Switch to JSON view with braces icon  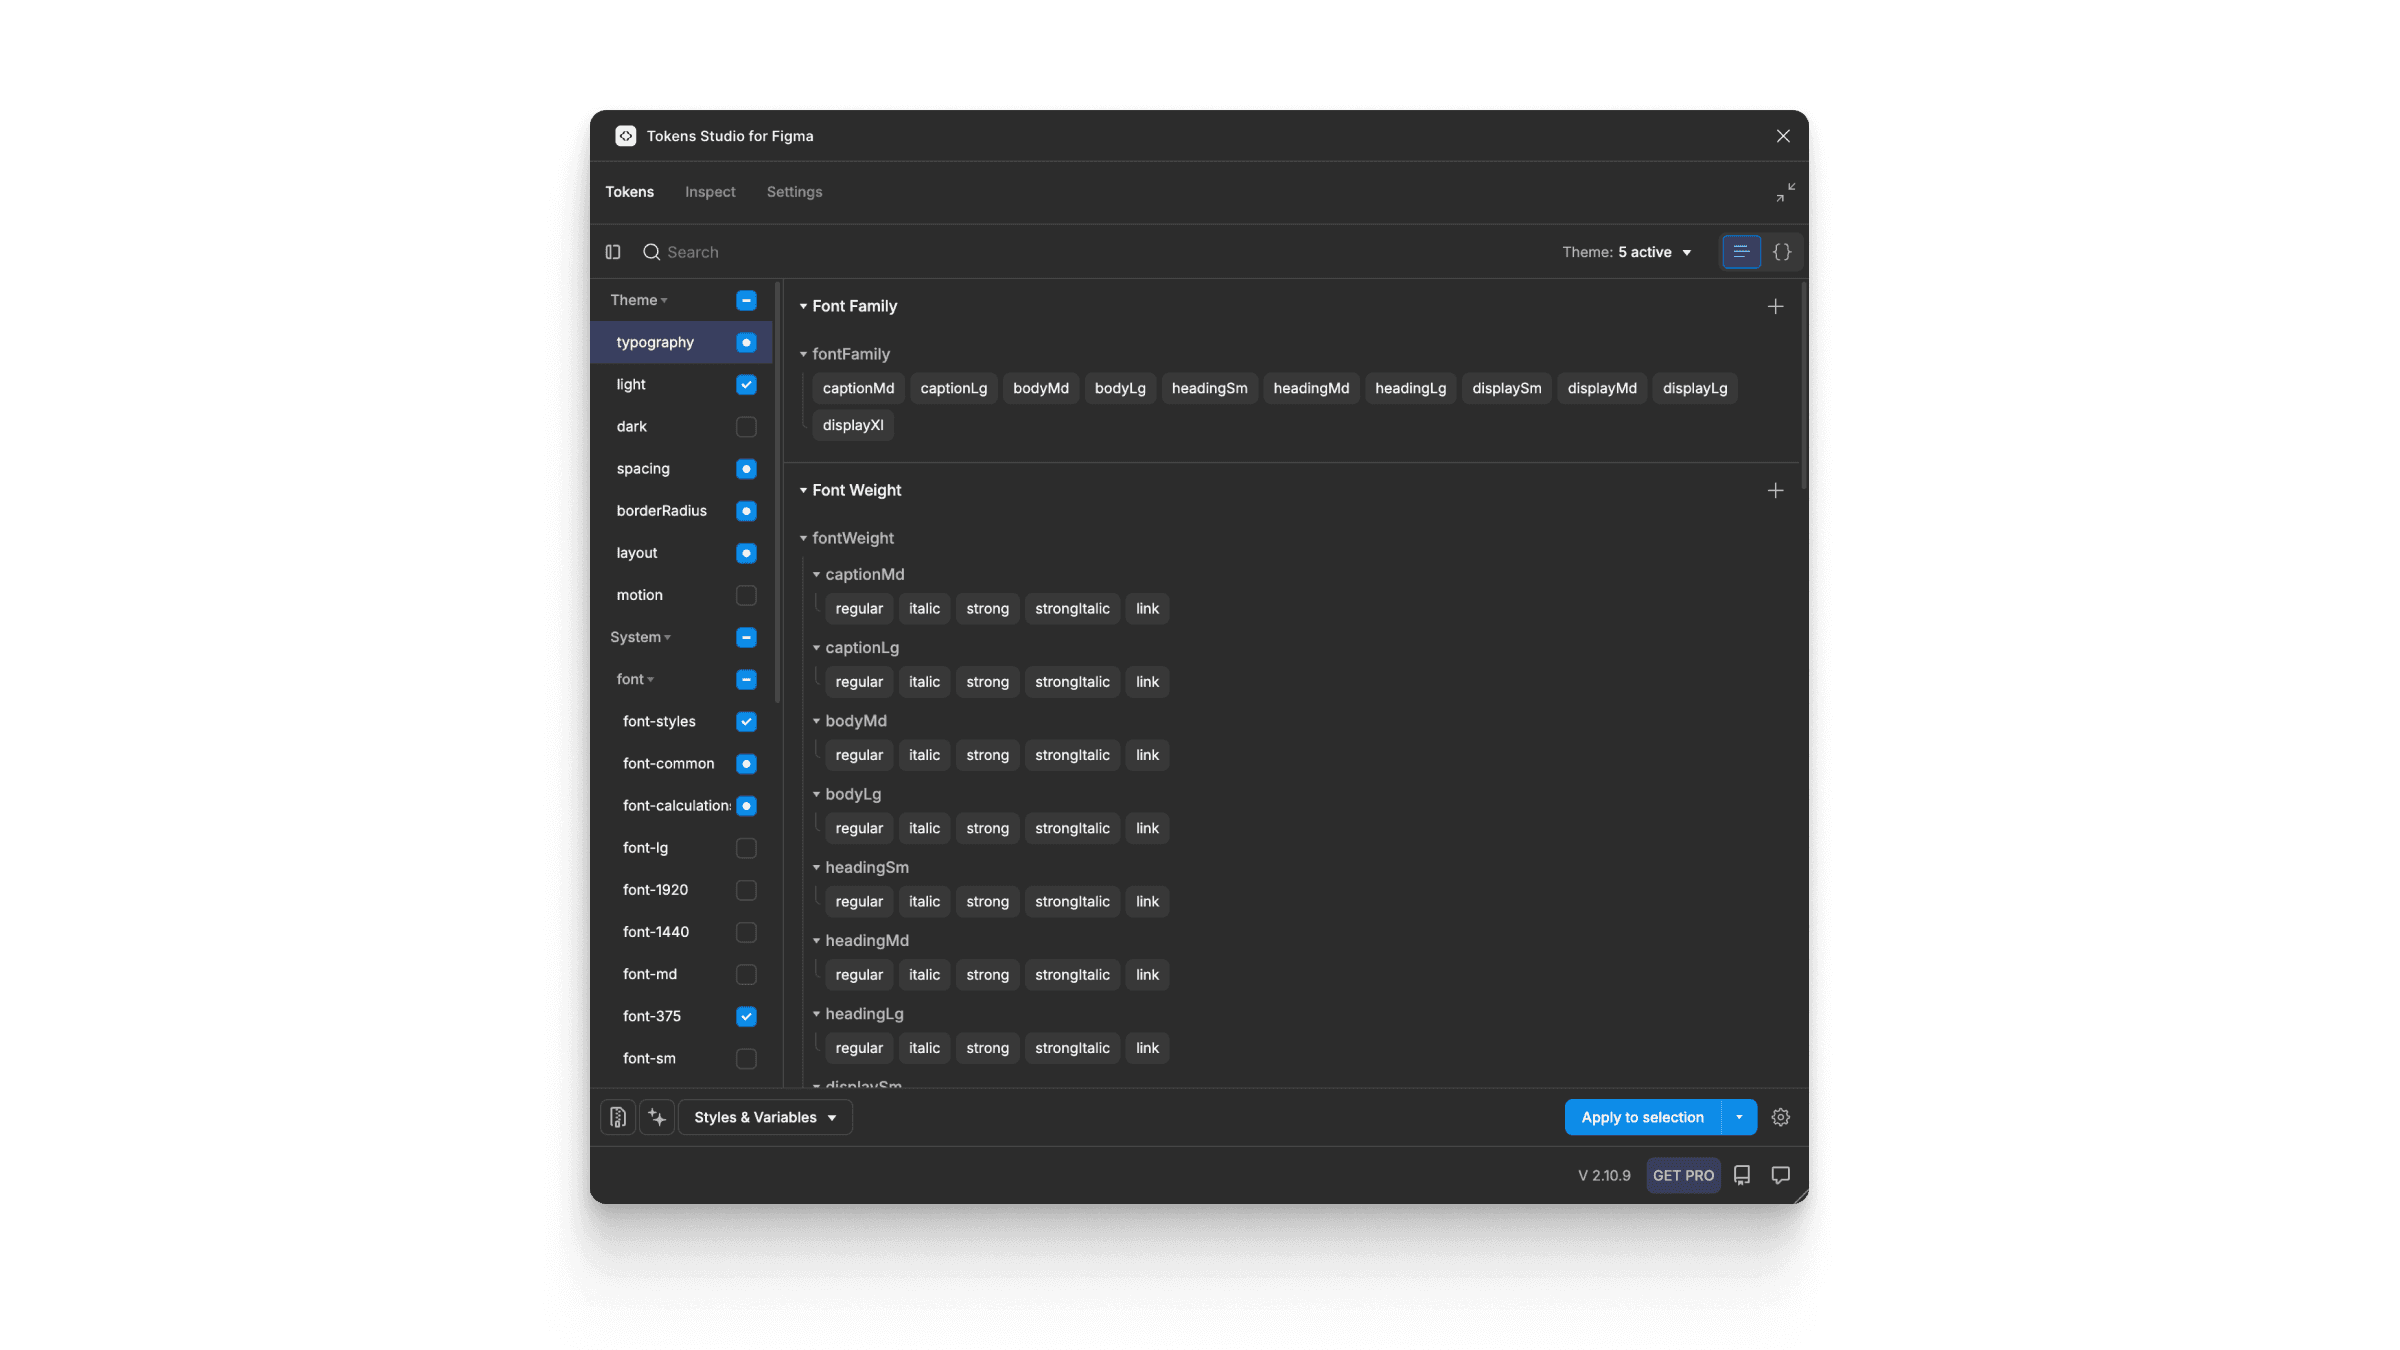tap(1782, 252)
